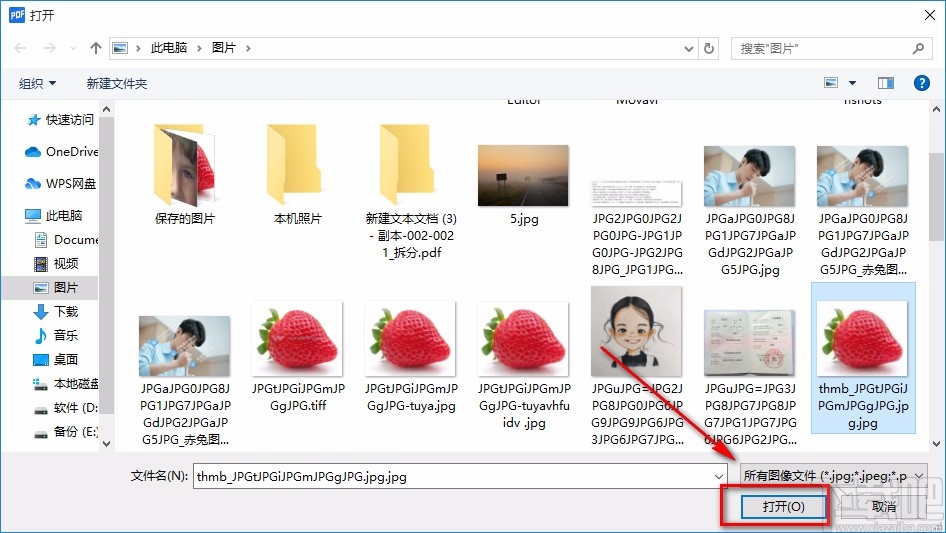Select 软件 (D:) drive

[65, 407]
